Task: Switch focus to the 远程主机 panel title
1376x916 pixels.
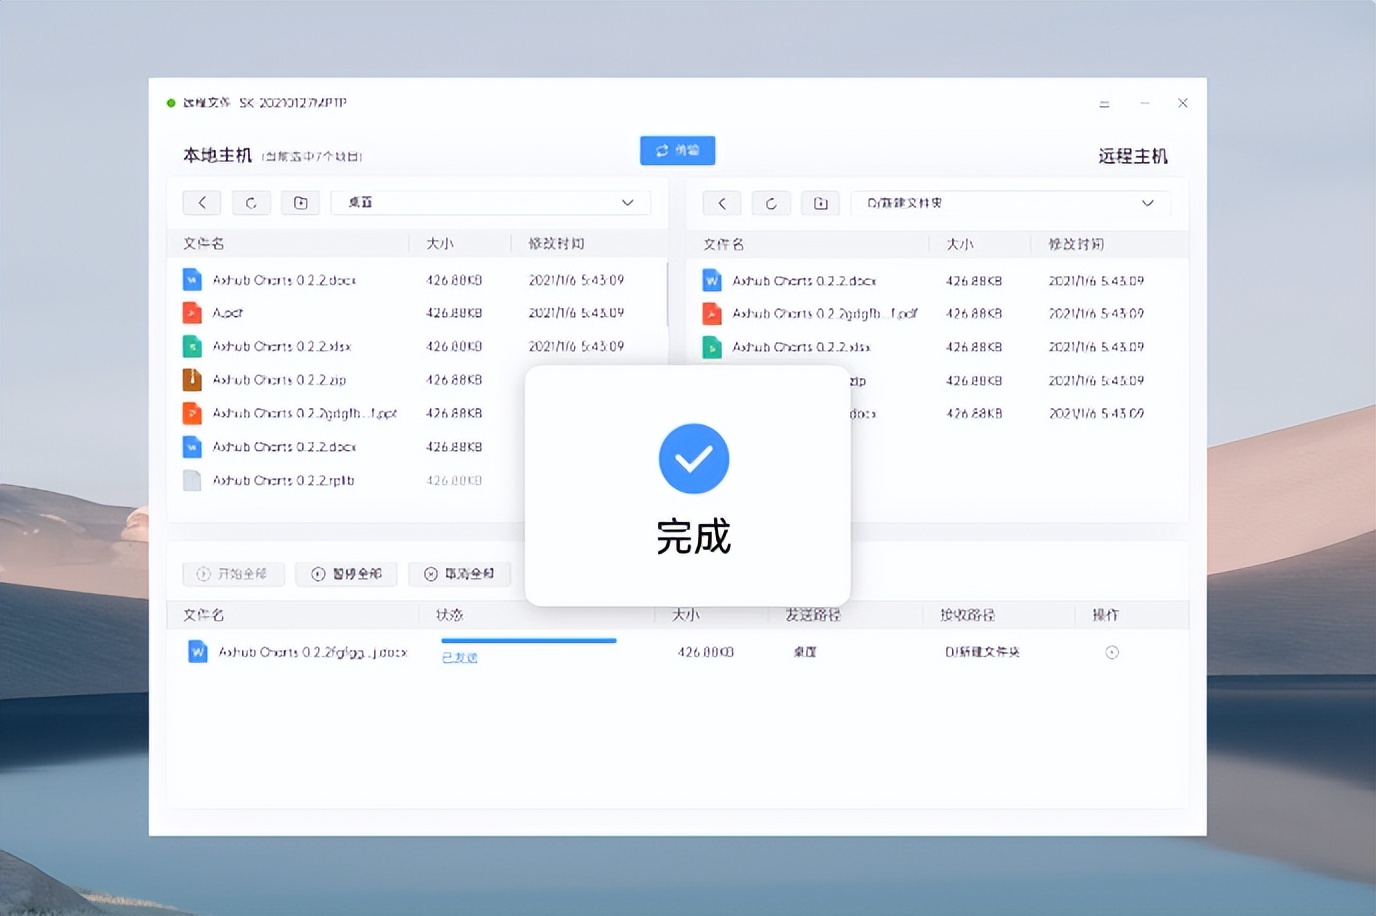Action: (x=1131, y=155)
